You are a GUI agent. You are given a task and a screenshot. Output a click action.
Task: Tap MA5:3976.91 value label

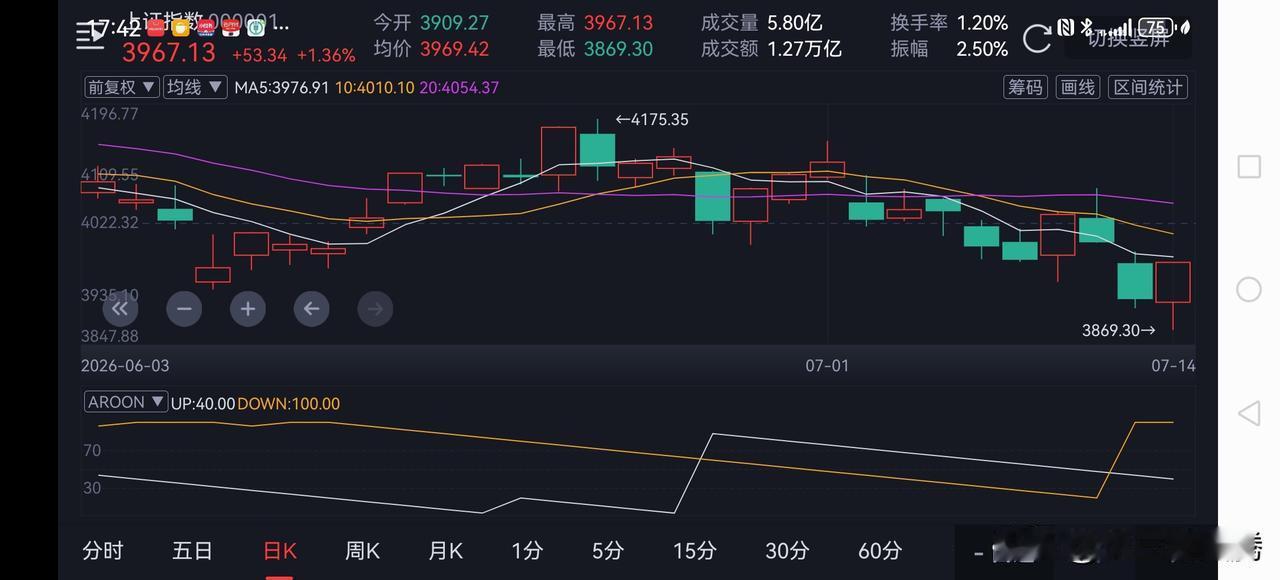pos(281,87)
